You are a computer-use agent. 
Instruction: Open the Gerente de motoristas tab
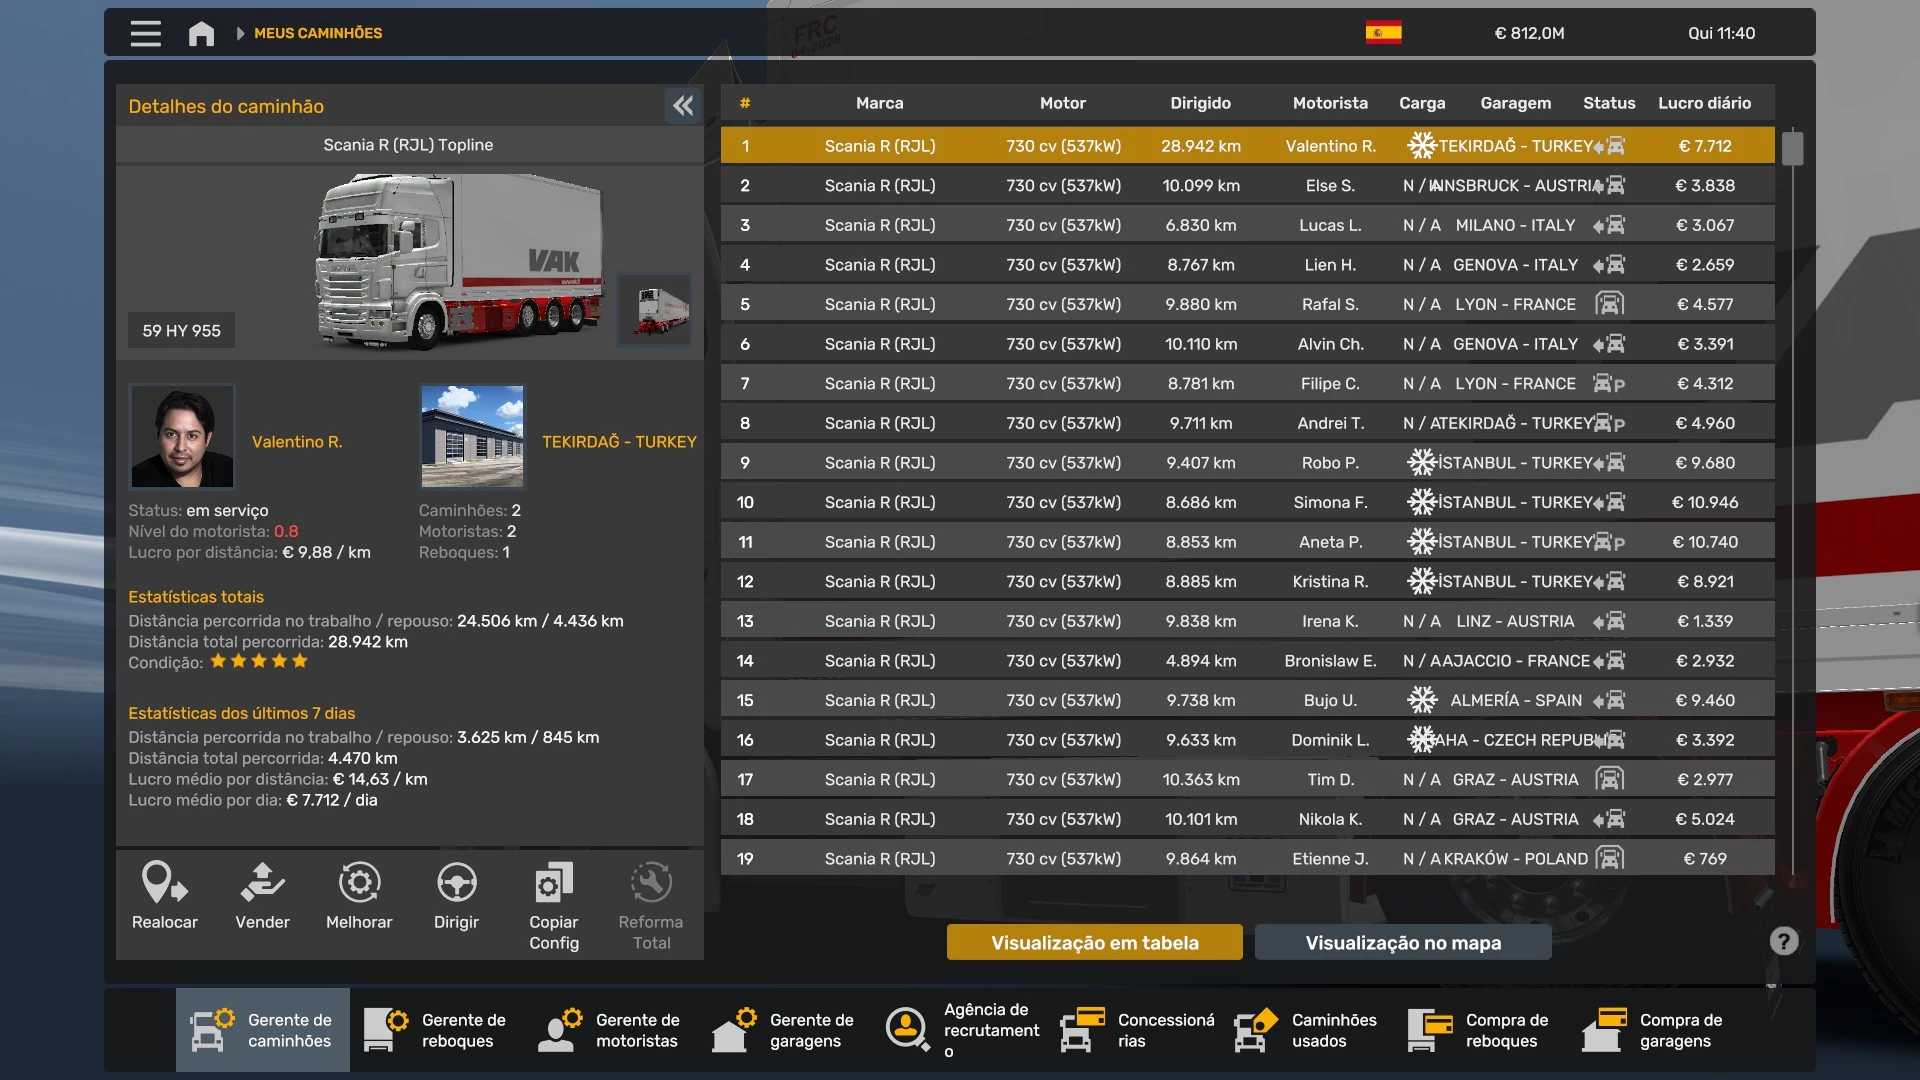(x=610, y=1030)
